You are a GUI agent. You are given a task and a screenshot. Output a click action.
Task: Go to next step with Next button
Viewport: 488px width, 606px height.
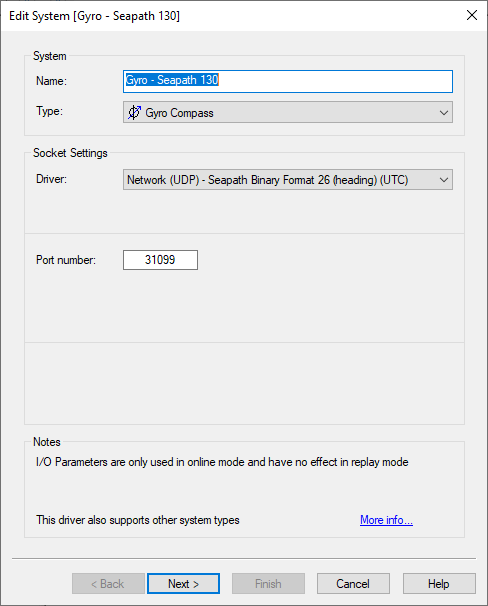[184, 584]
